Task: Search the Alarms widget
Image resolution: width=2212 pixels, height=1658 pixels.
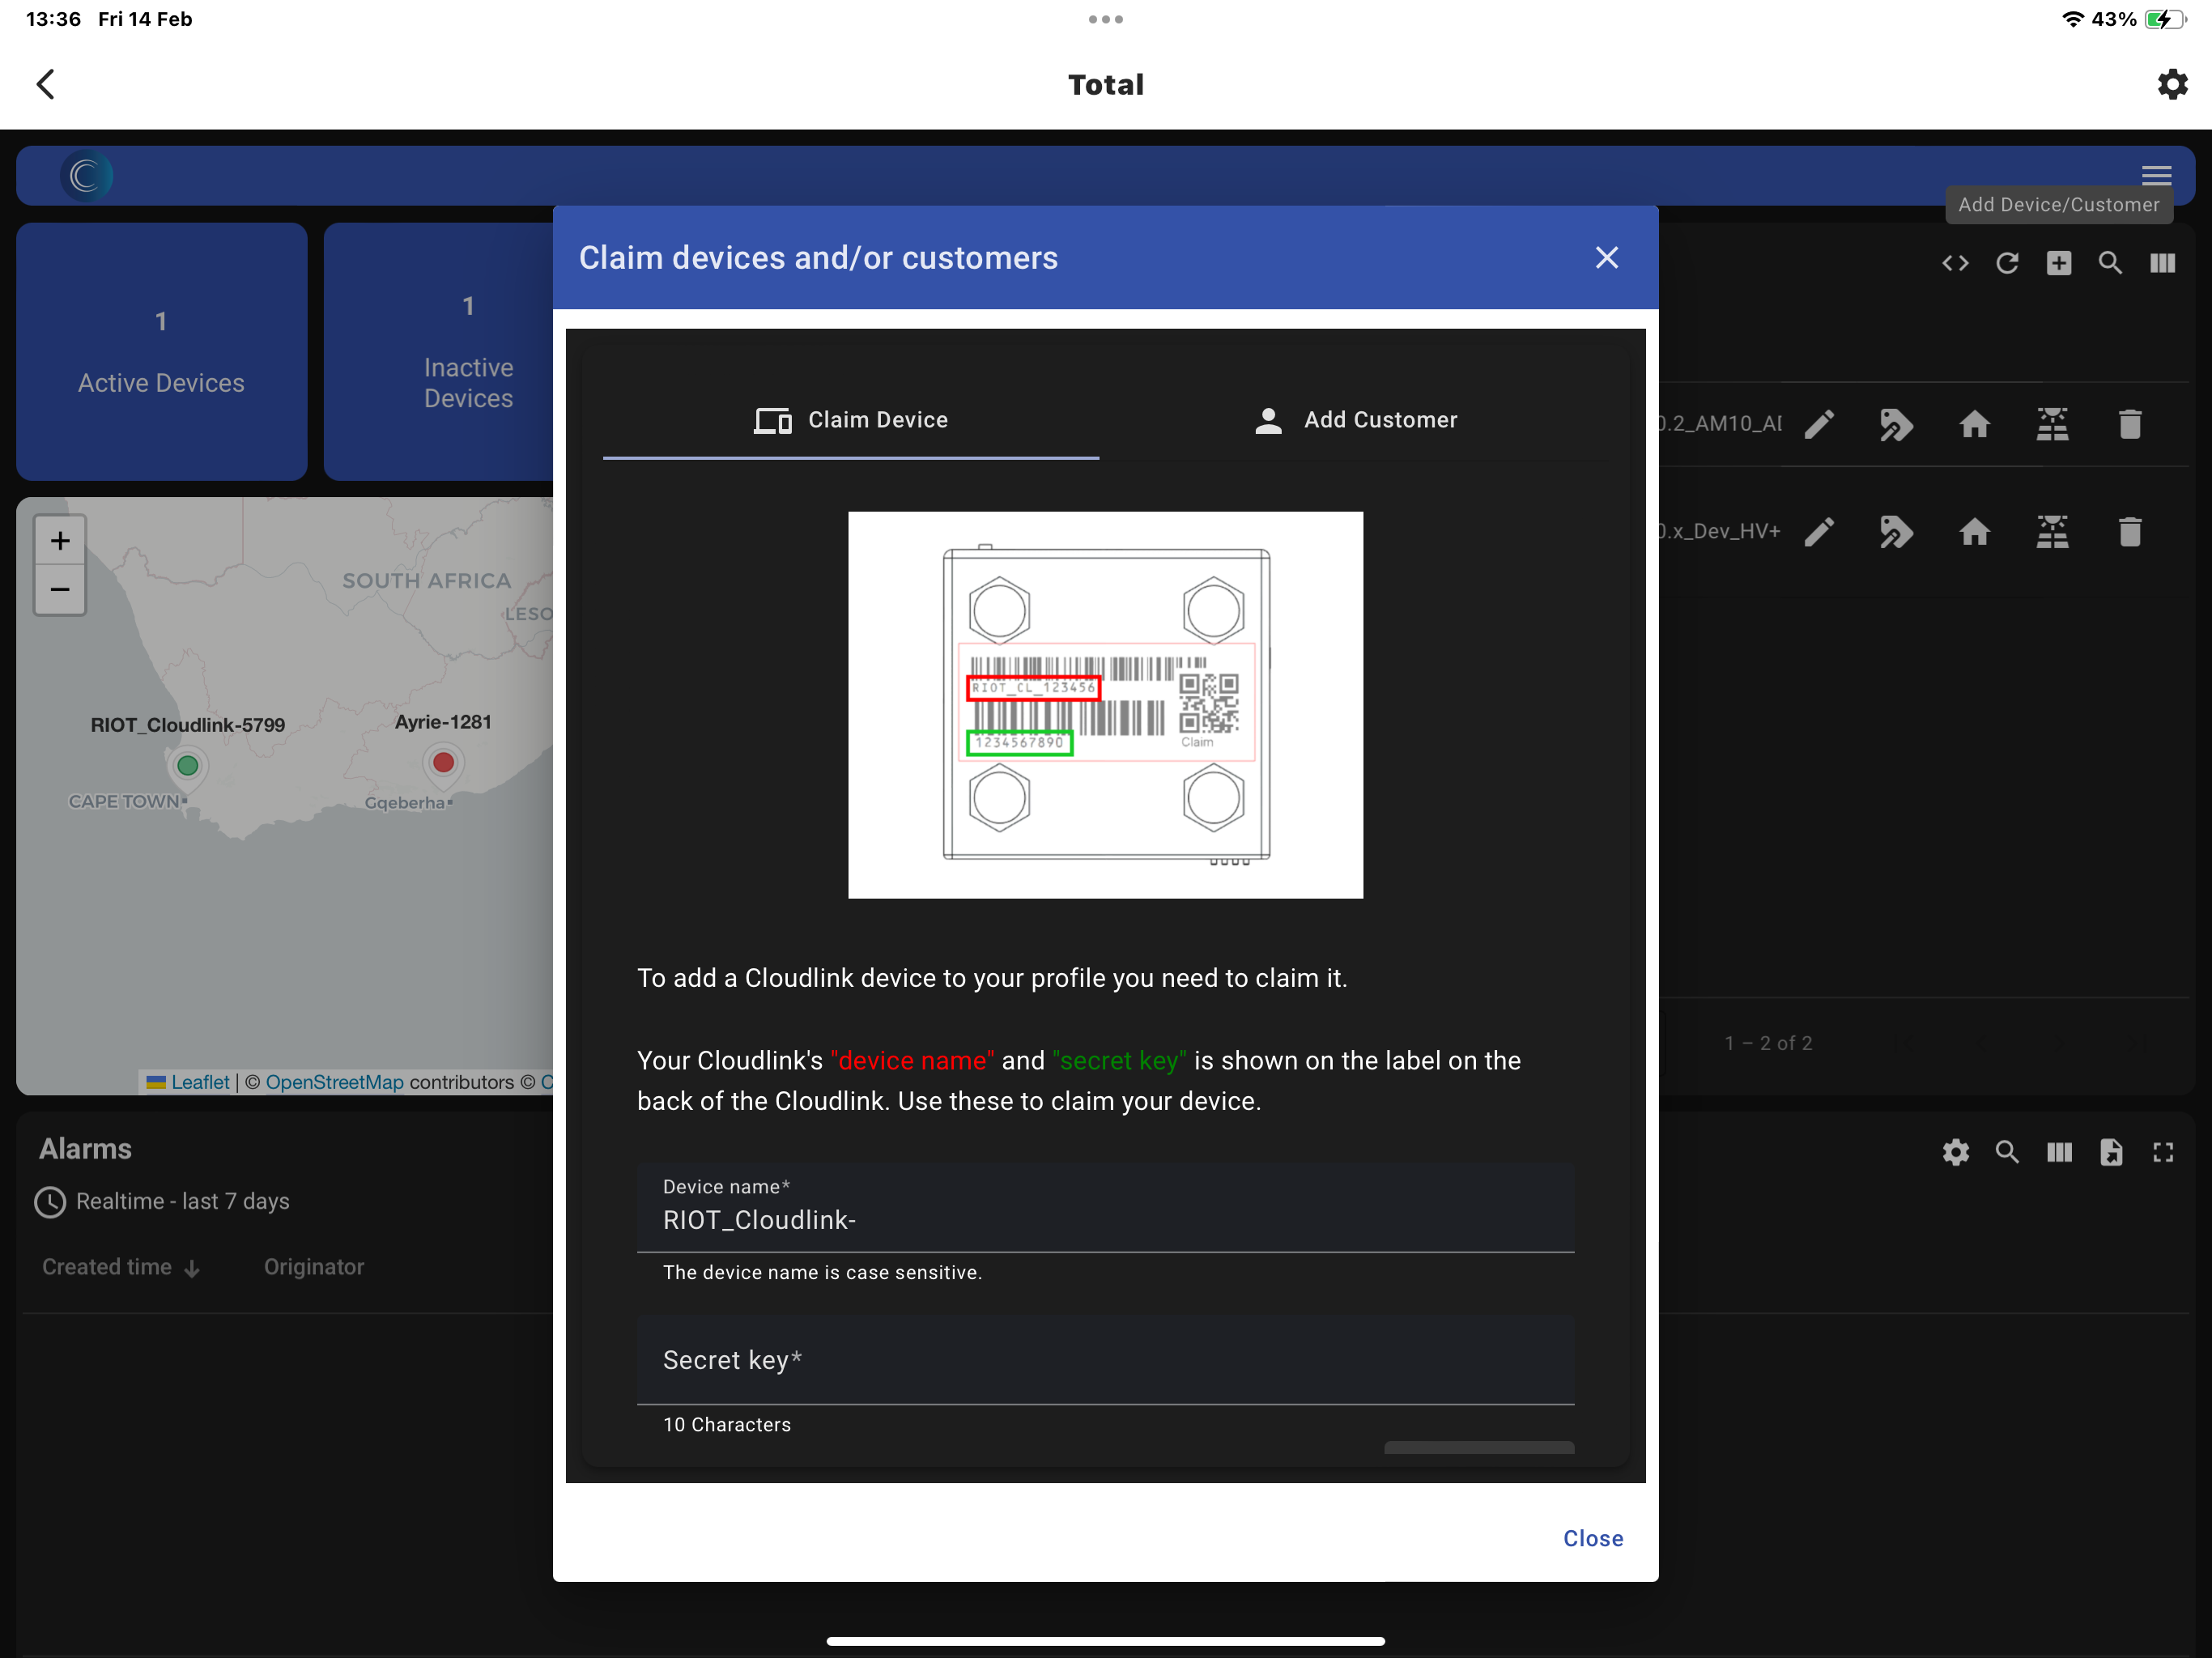Action: coord(2007,1152)
